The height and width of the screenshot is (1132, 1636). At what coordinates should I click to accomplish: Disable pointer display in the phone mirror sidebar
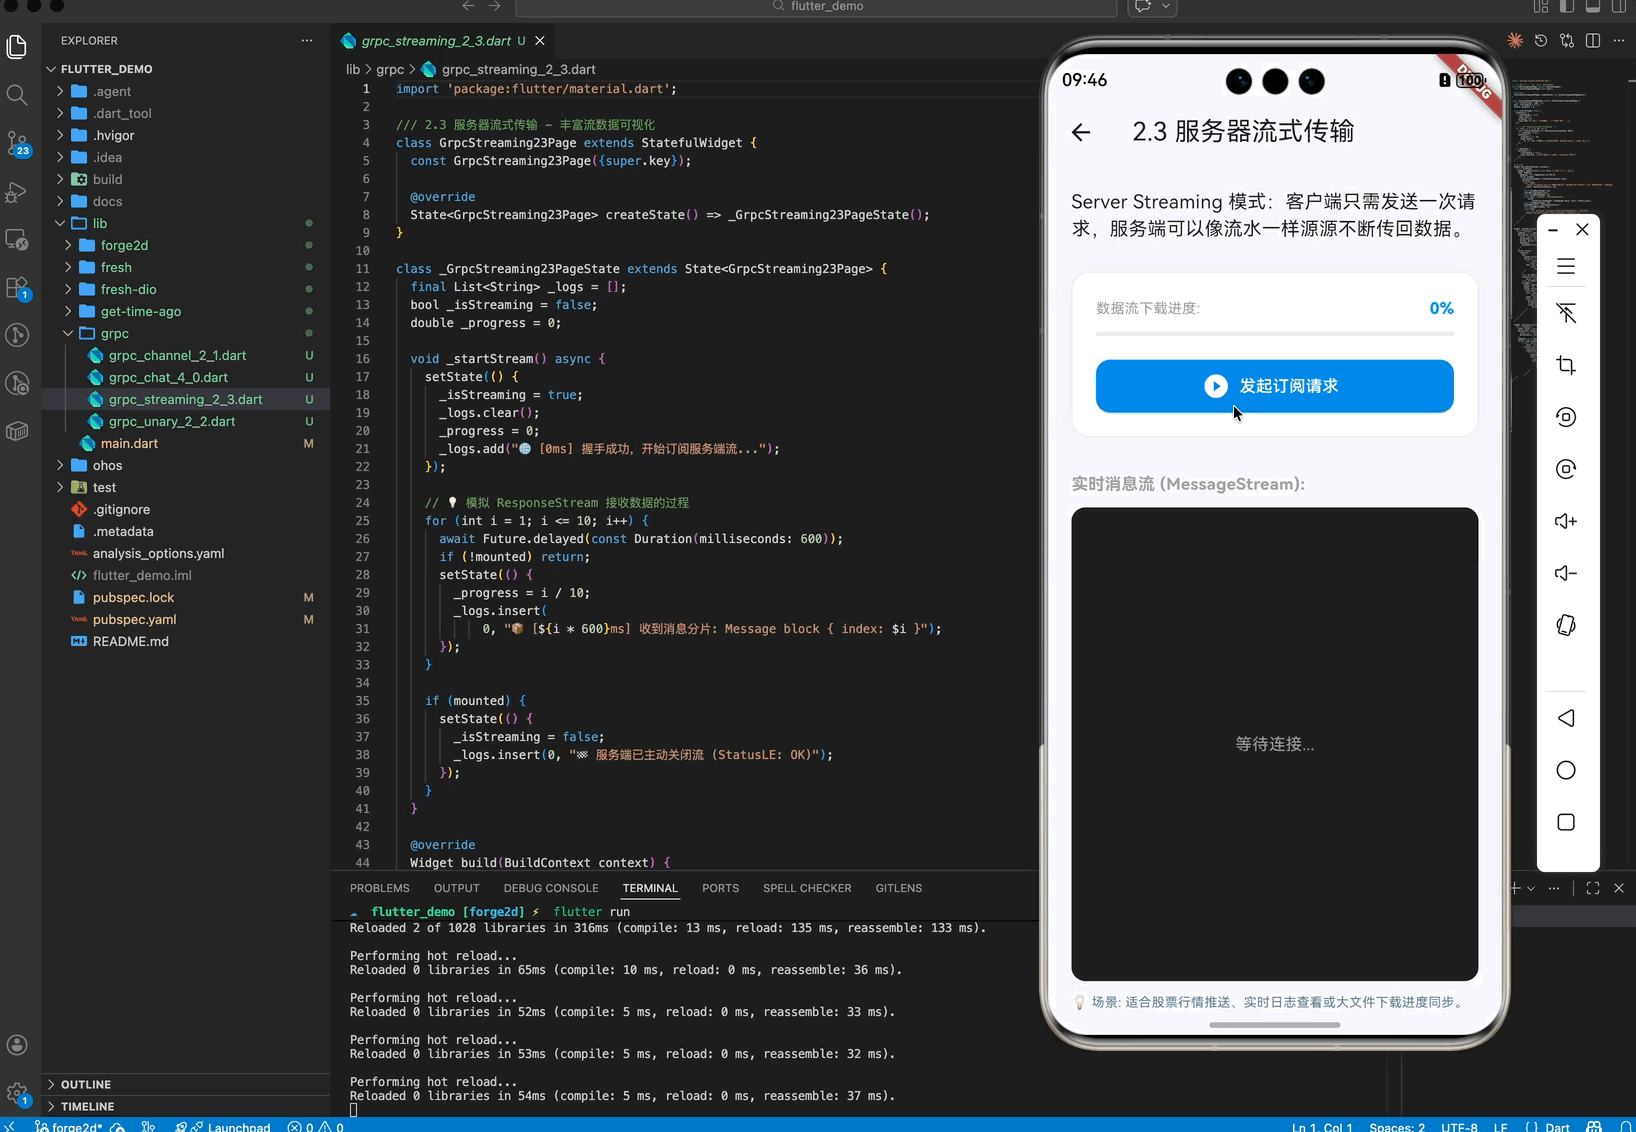(1565, 313)
